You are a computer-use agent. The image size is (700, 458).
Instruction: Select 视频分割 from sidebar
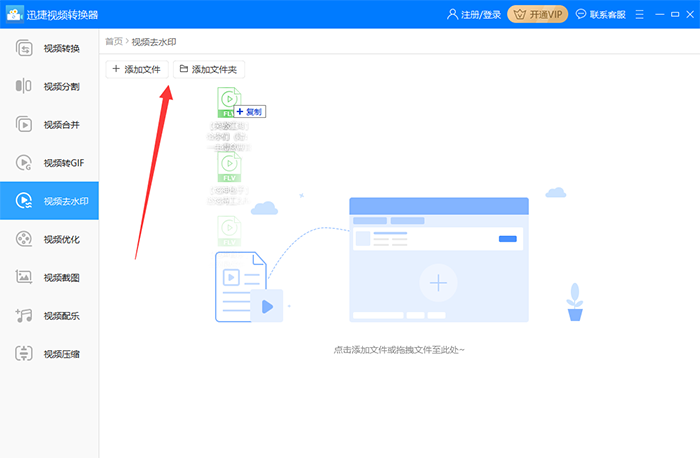pyautogui.click(x=49, y=86)
